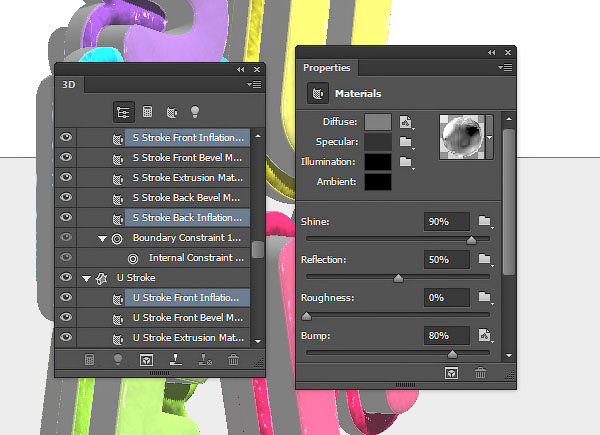Image resolution: width=600 pixels, height=435 pixels.
Task: Switch to the 3D tab
Action: pyautogui.click(x=69, y=85)
